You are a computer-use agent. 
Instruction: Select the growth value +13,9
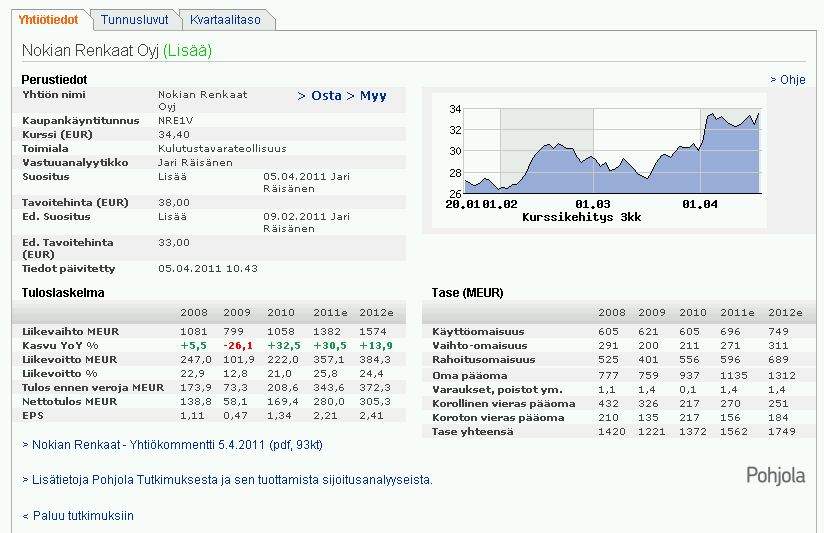click(376, 346)
